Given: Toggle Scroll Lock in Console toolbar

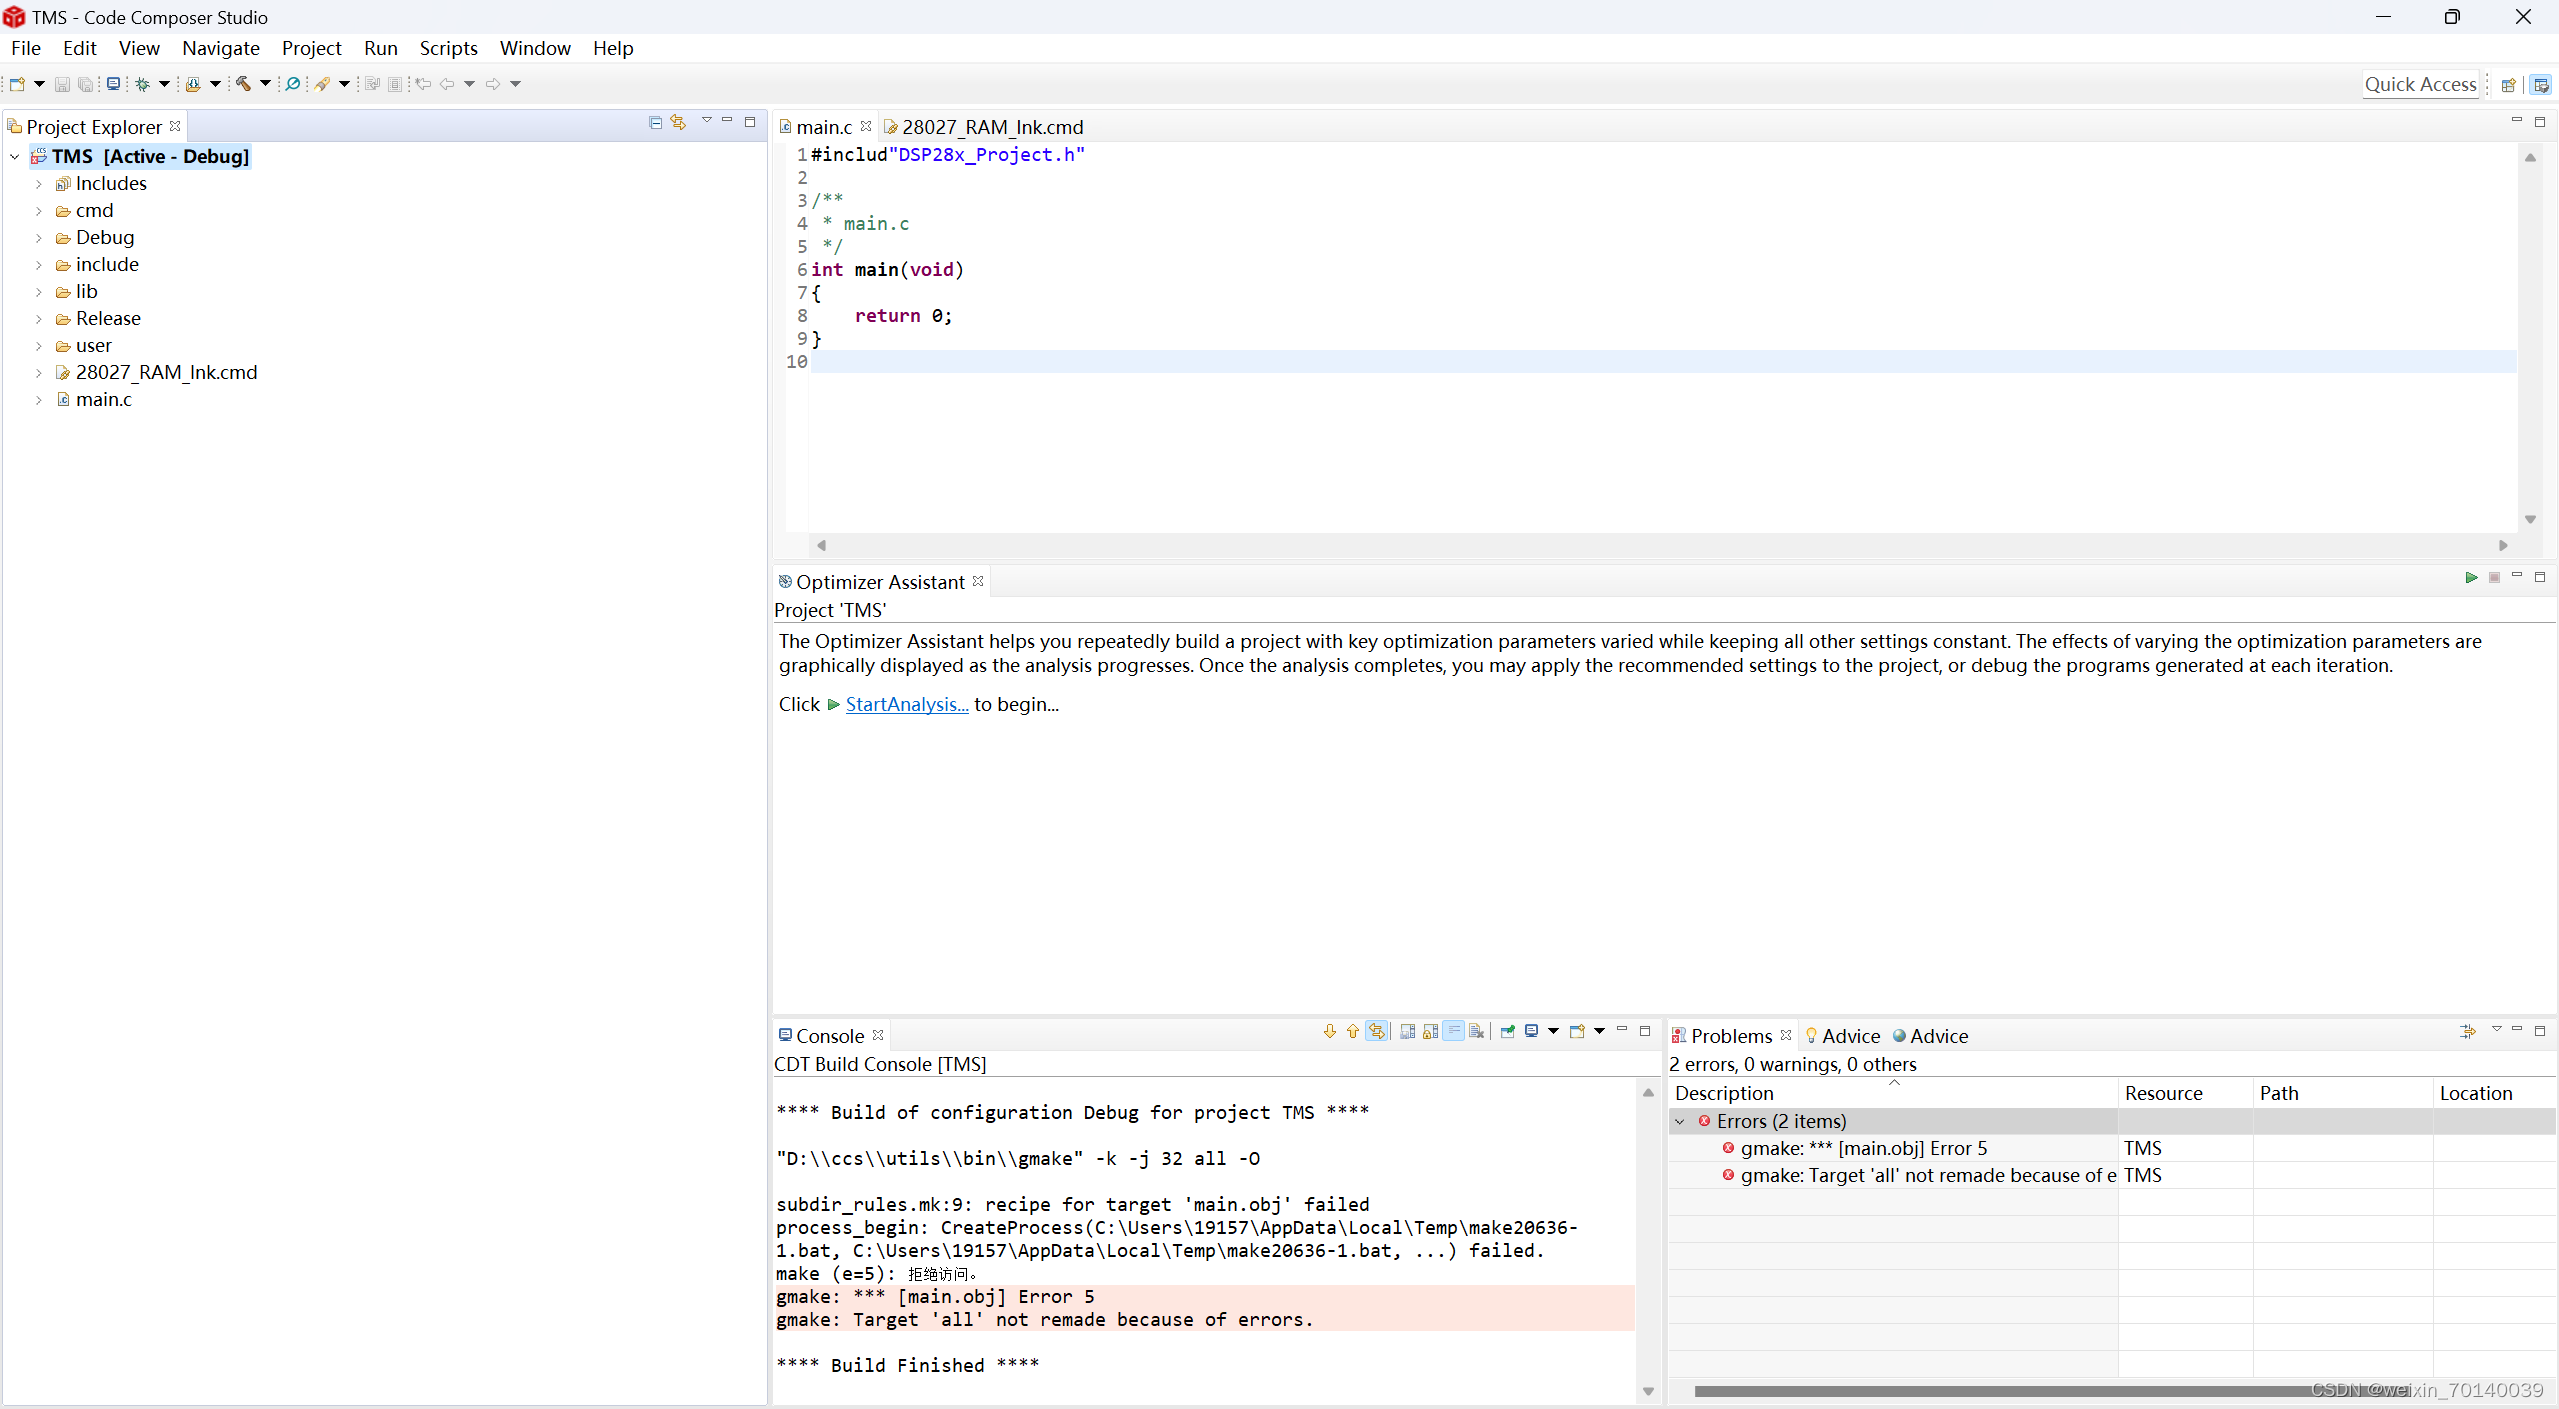Looking at the screenshot, I should 1430,1032.
